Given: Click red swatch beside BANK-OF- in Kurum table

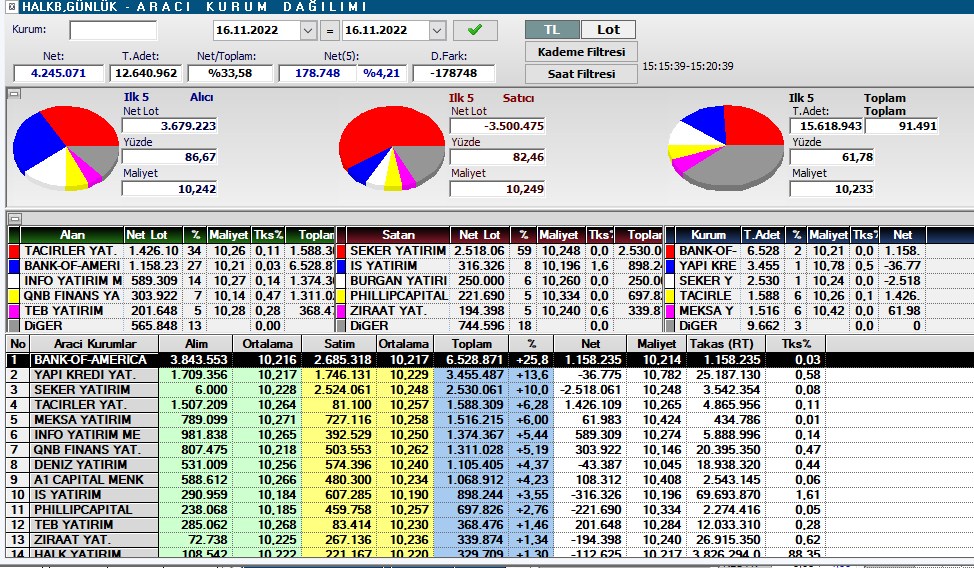Looking at the screenshot, I should 670,250.
